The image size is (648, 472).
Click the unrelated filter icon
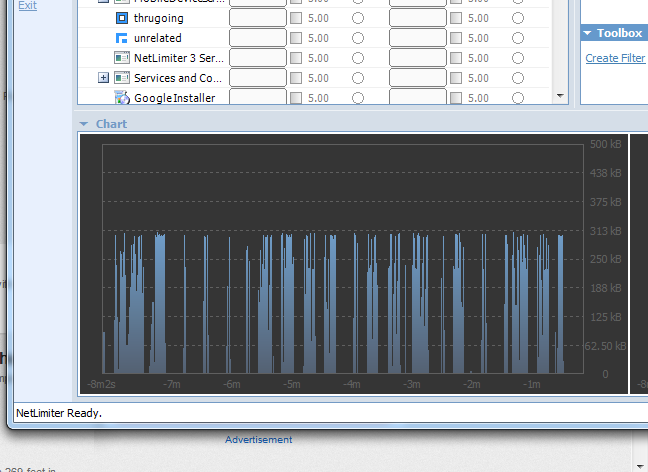[x=122, y=38]
